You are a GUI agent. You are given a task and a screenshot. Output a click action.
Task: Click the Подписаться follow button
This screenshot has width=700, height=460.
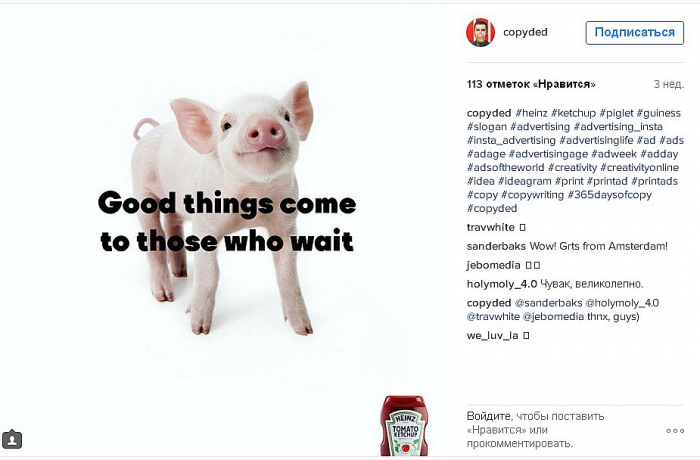click(x=634, y=33)
